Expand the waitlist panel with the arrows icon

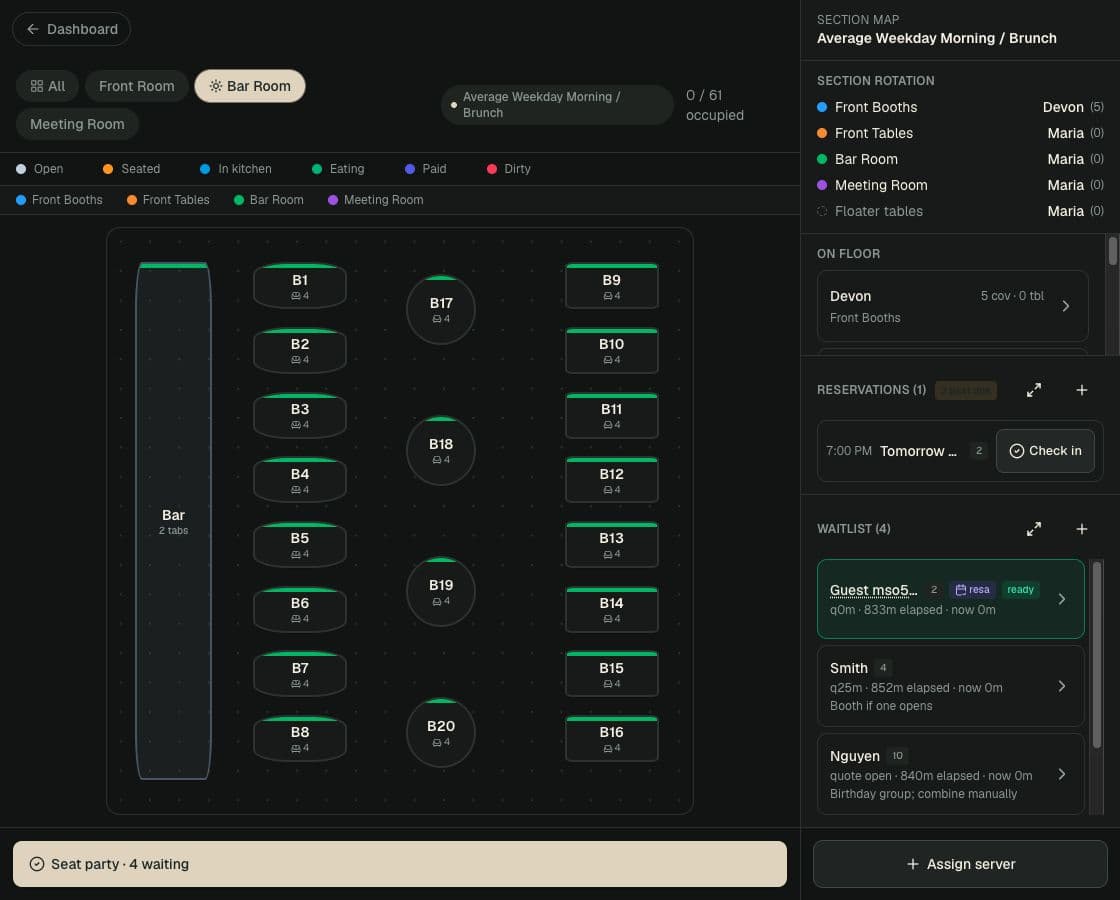(x=1034, y=529)
